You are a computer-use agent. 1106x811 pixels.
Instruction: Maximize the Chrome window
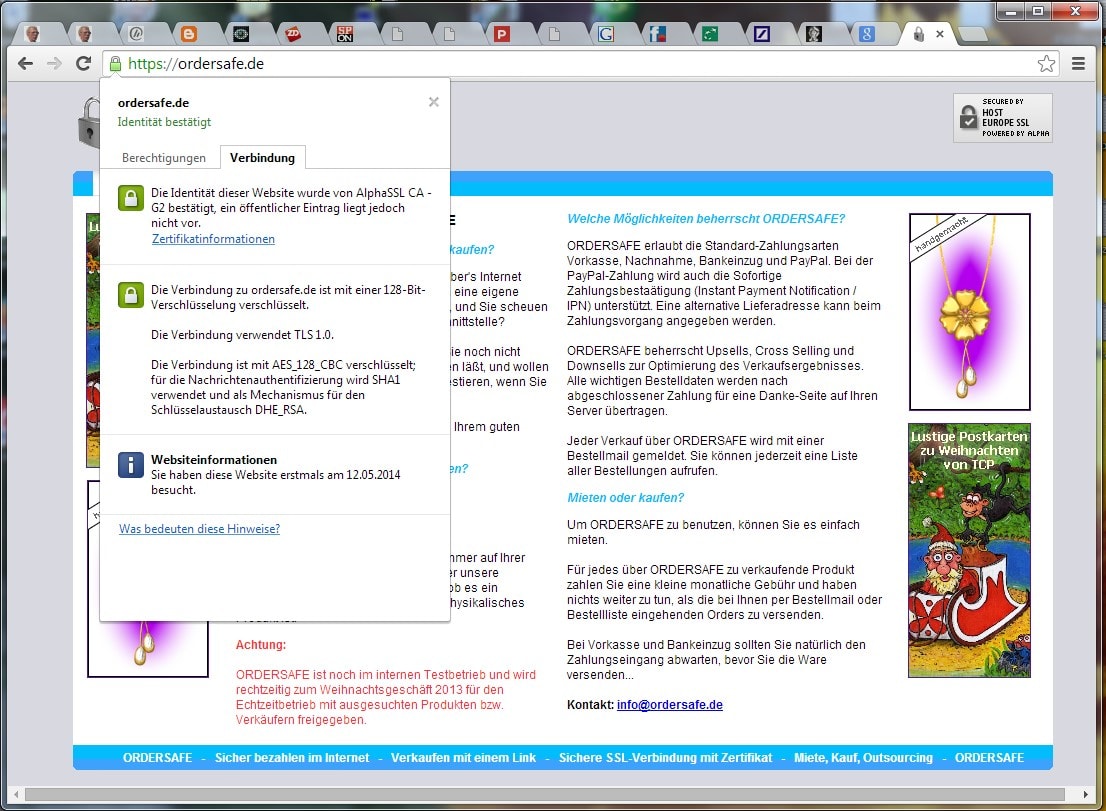(x=1039, y=11)
